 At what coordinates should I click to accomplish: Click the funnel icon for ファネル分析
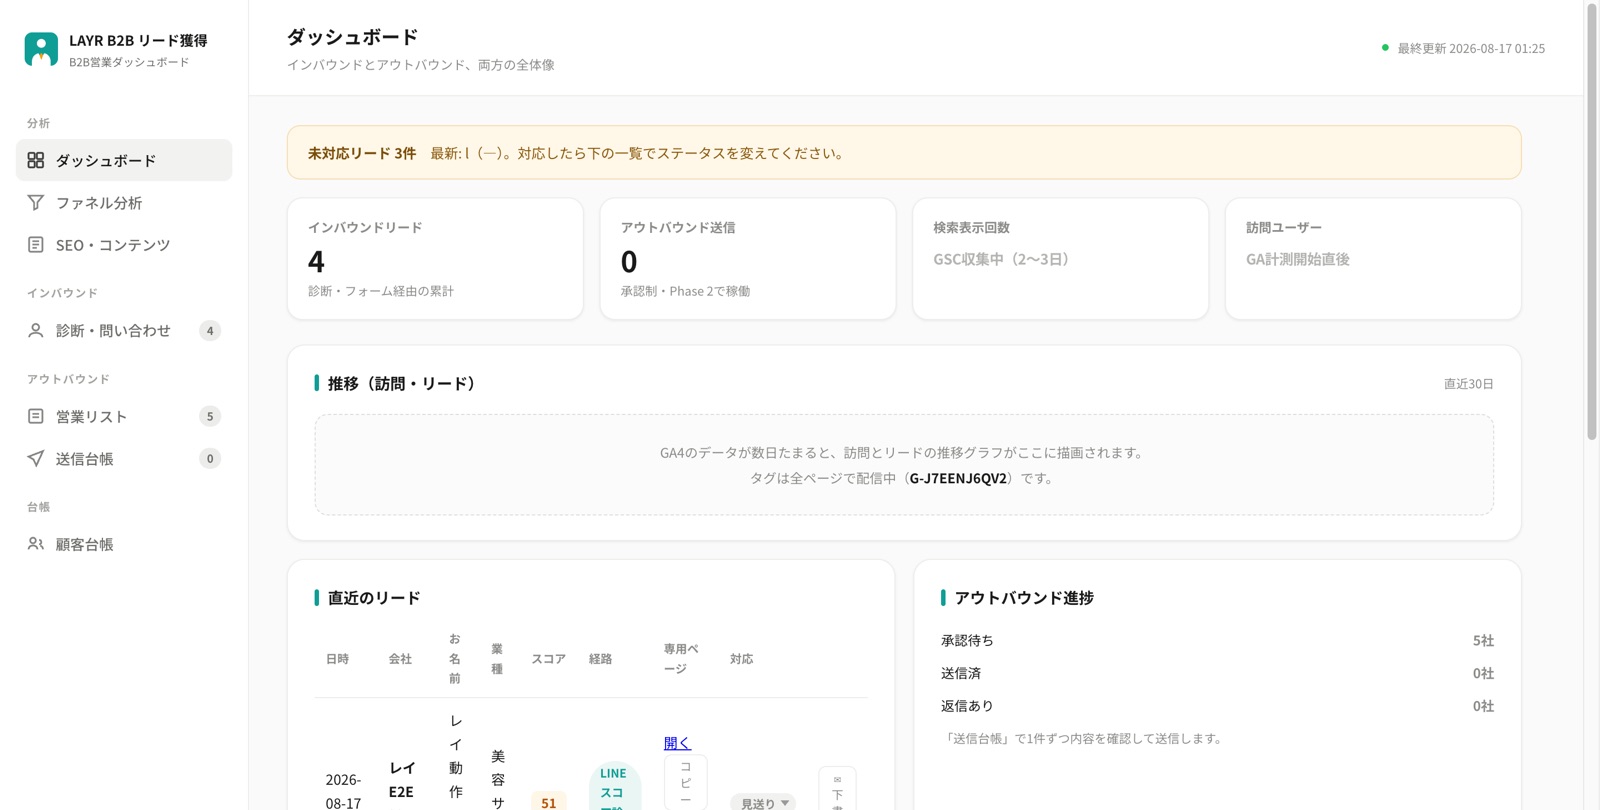[x=36, y=202]
